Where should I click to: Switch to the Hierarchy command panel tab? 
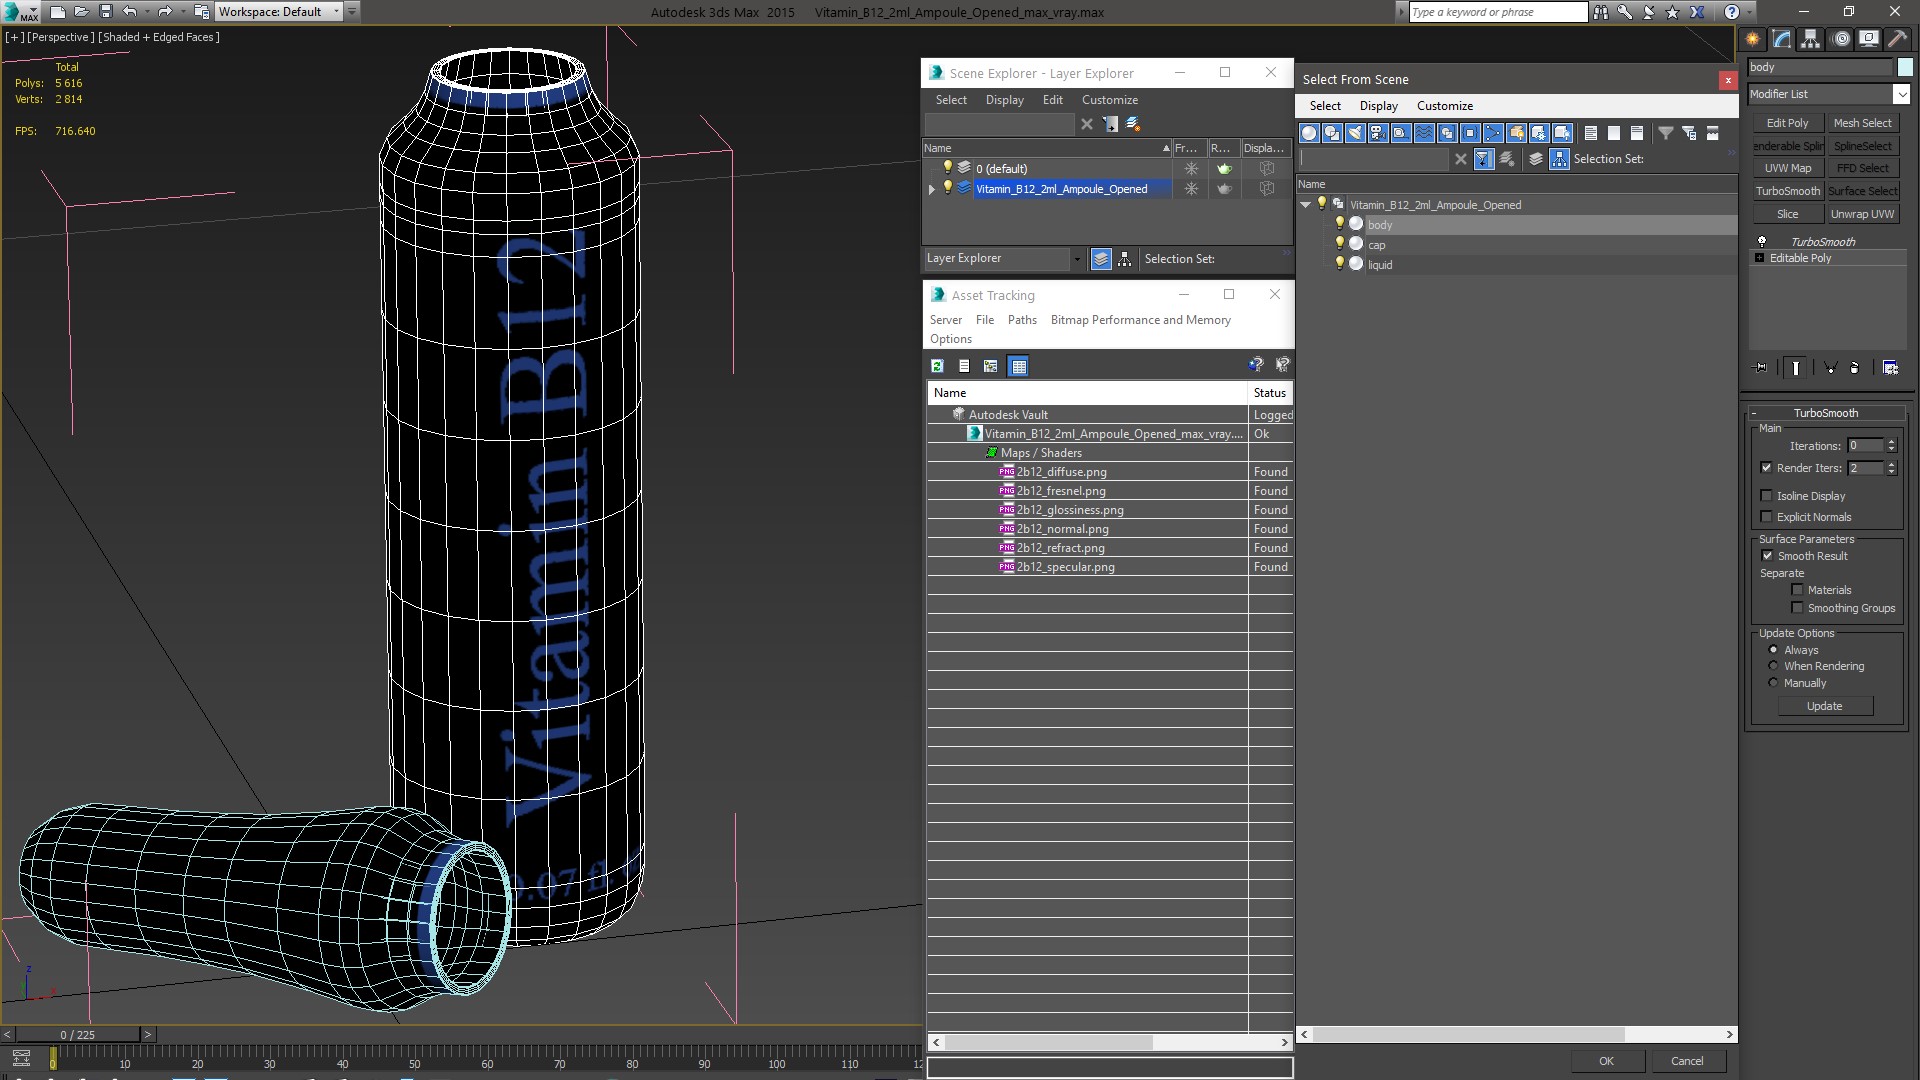click(x=1811, y=39)
